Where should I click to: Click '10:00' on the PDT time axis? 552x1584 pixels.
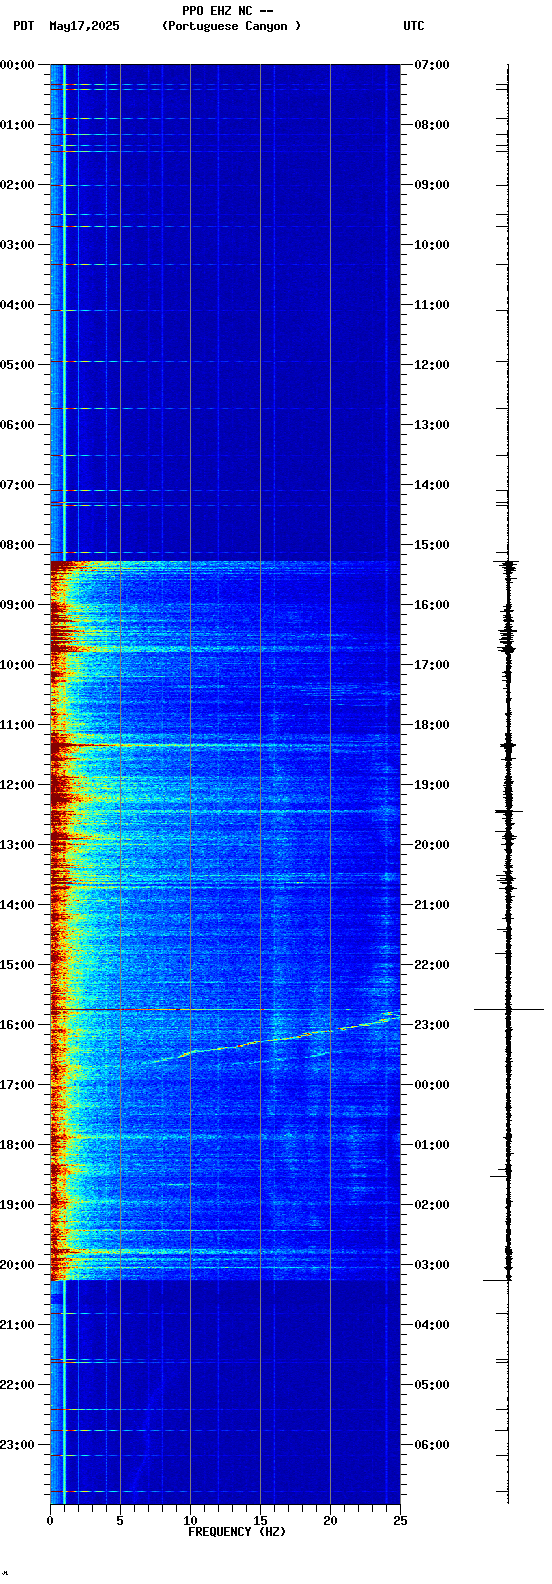point(18,665)
